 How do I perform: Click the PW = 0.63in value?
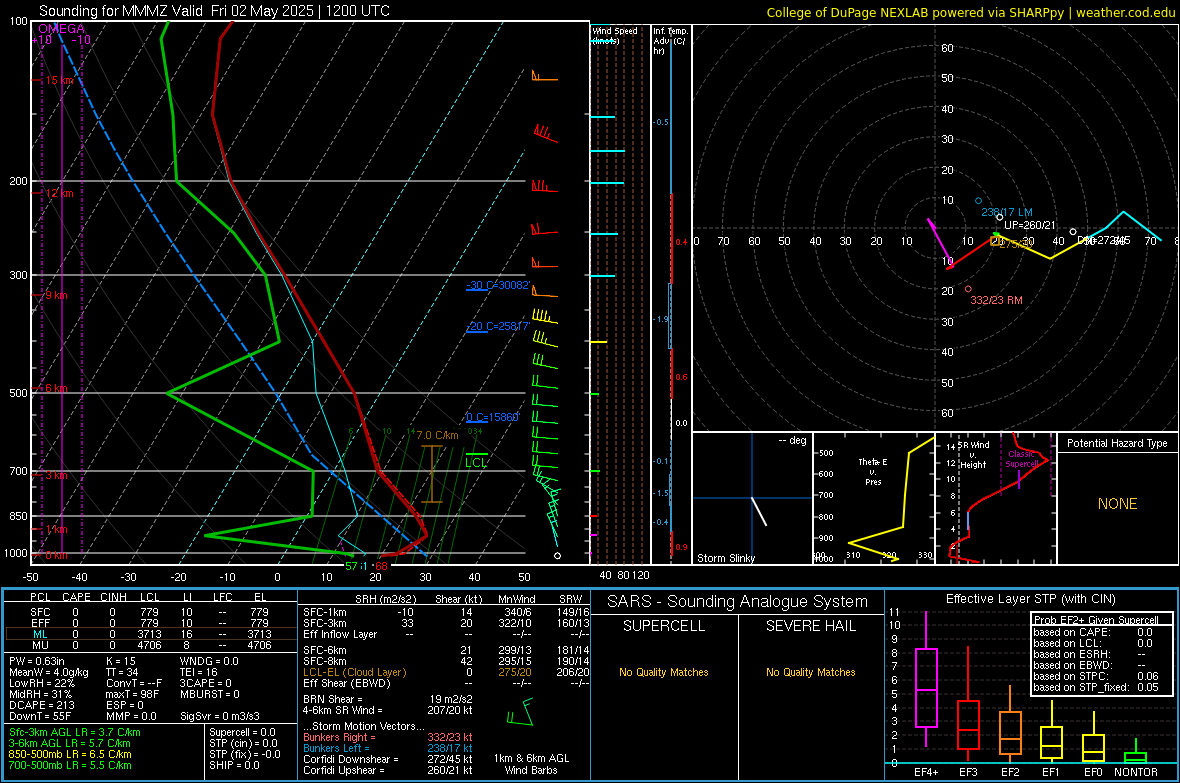pos(38,661)
